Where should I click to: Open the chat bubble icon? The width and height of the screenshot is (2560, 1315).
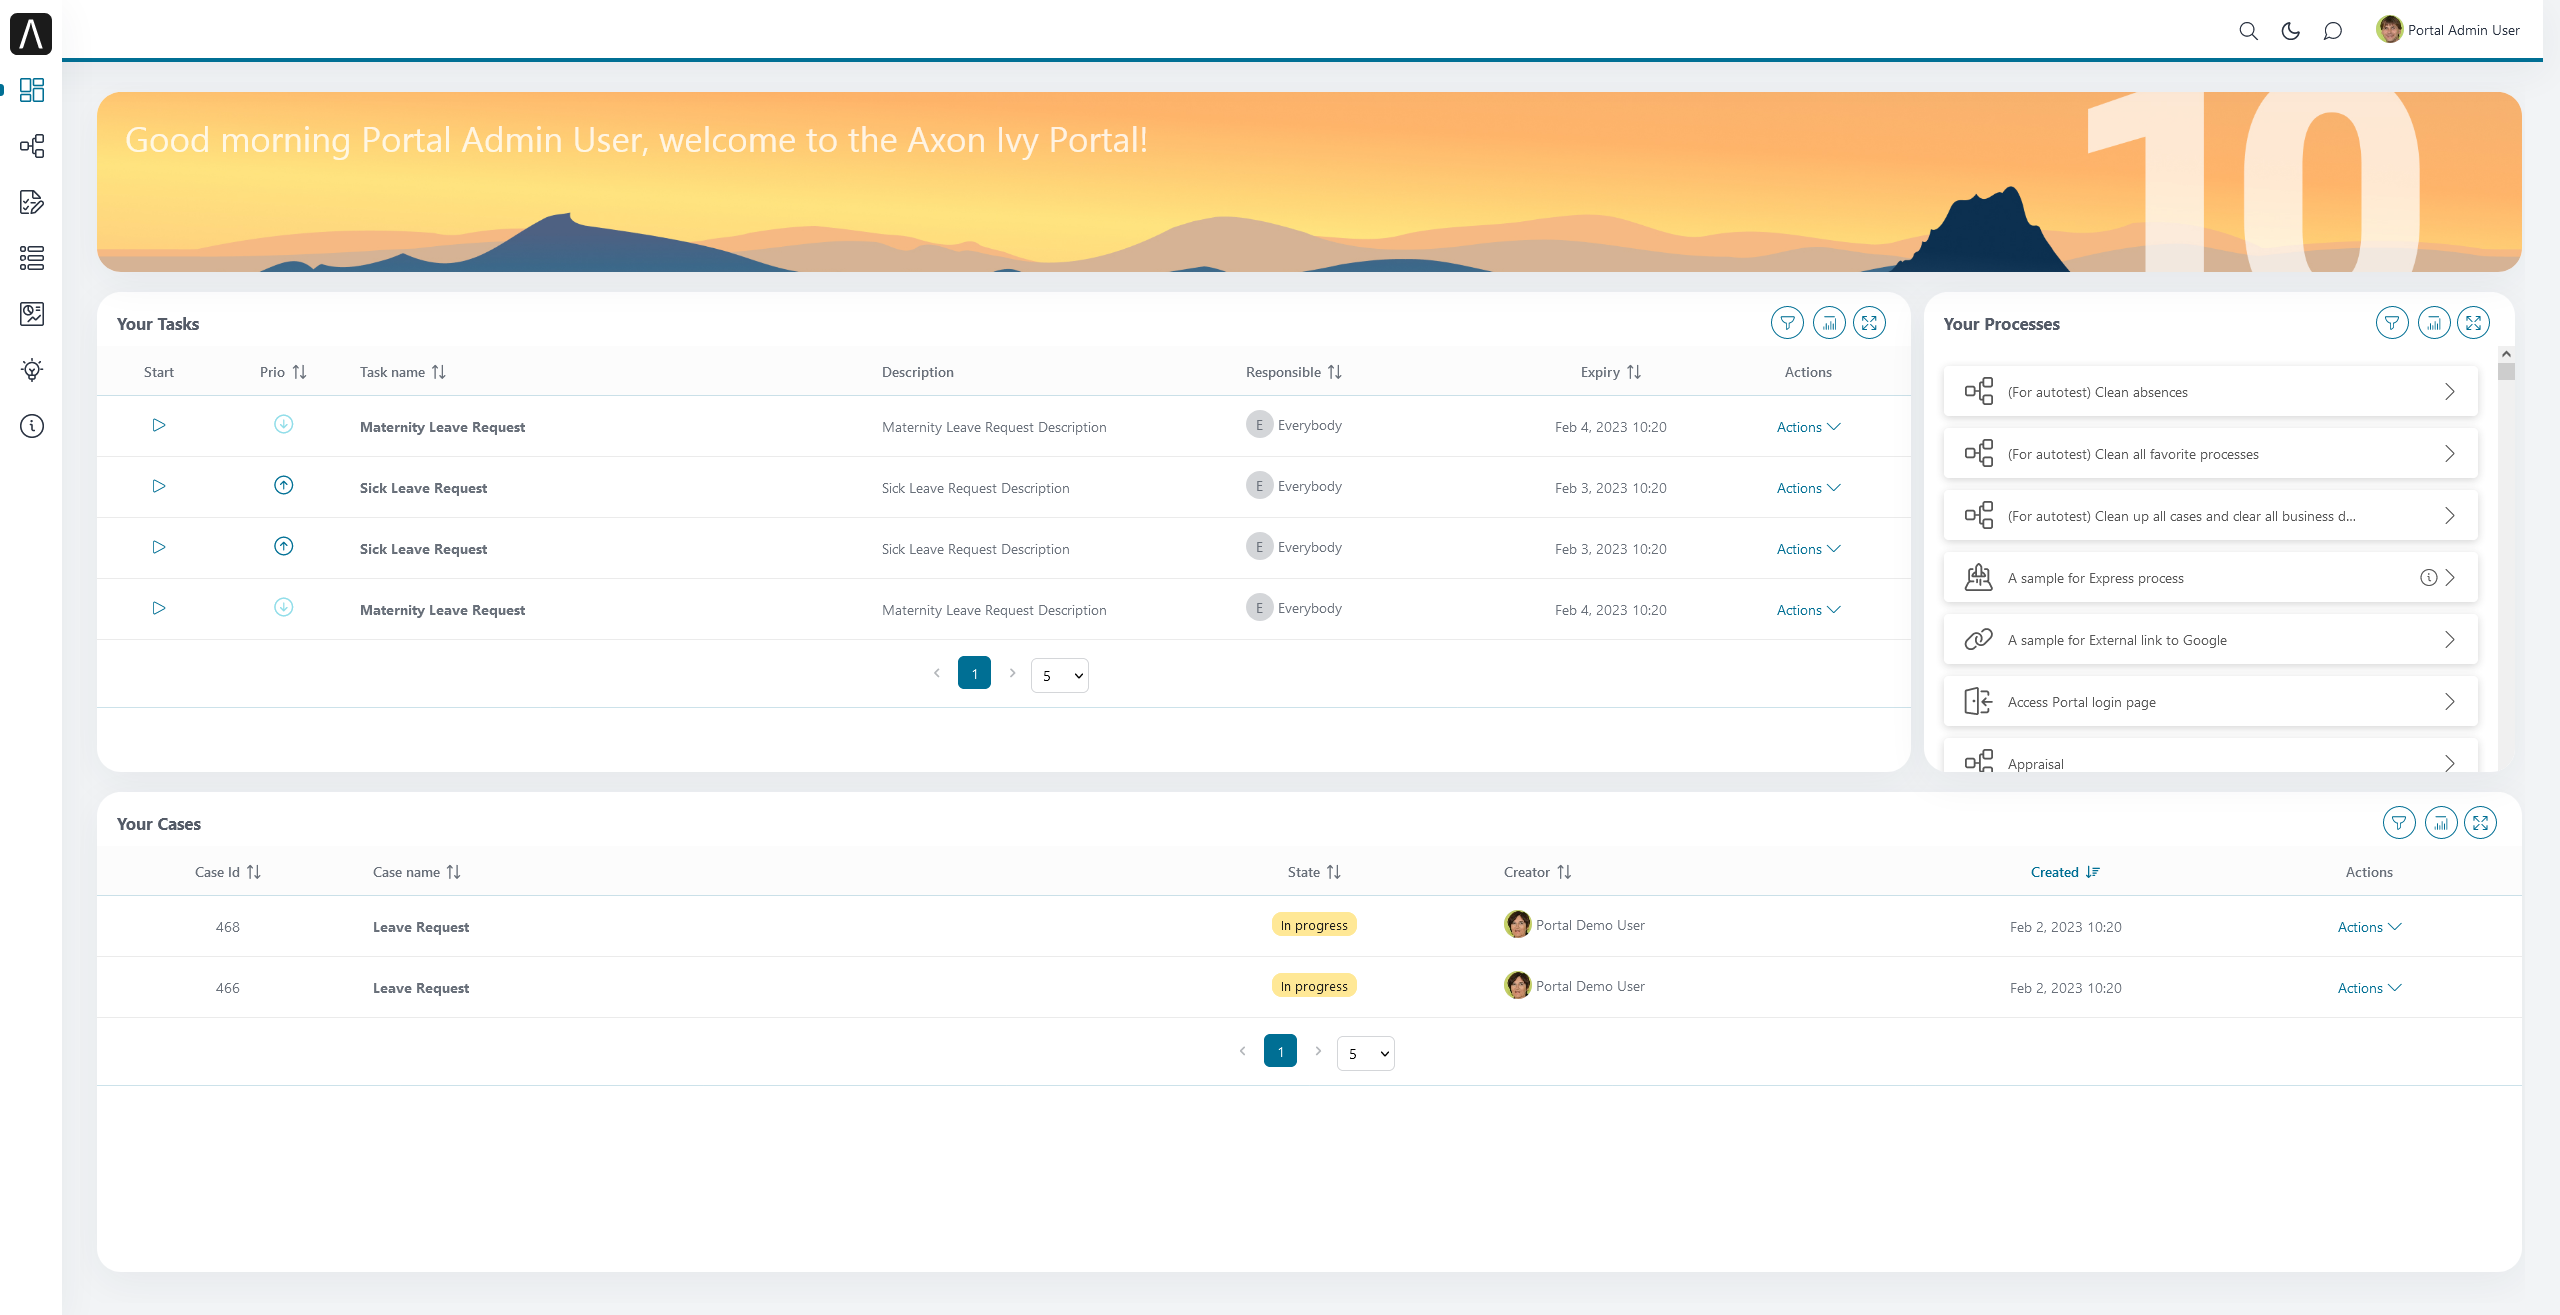(x=2332, y=31)
